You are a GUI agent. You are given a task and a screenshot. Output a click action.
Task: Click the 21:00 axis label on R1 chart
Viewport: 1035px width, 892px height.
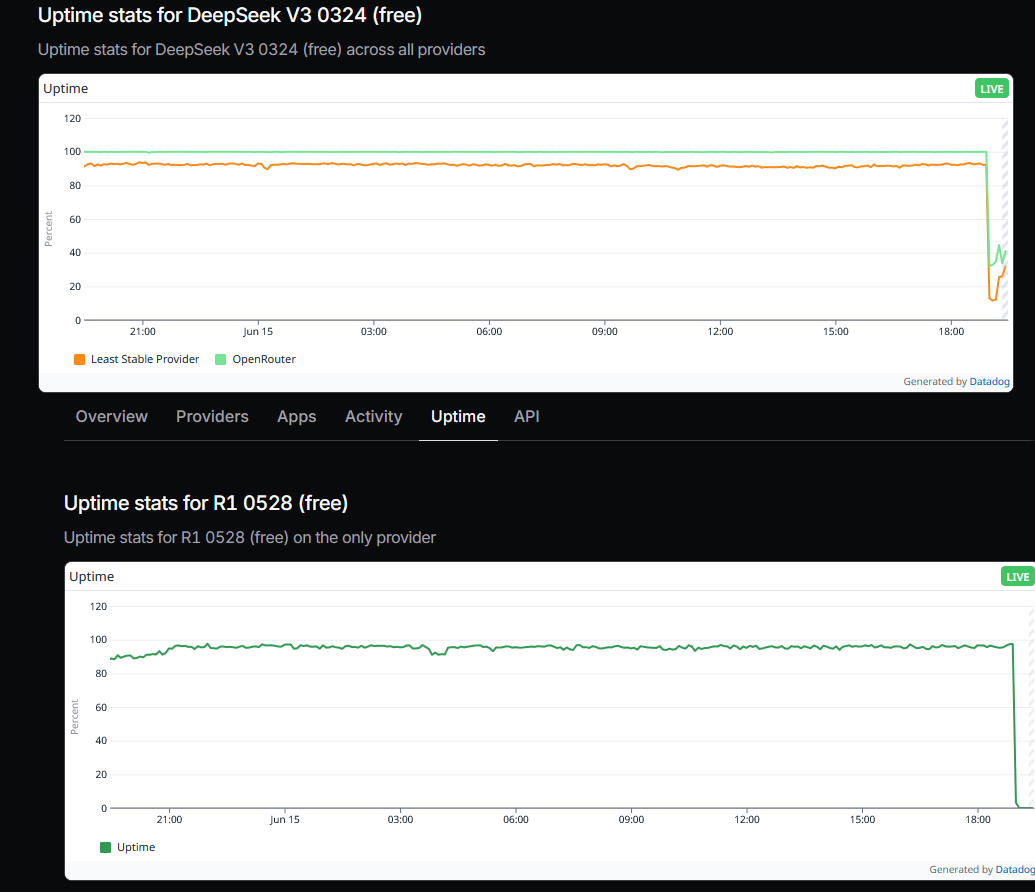click(x=169, y=819)
